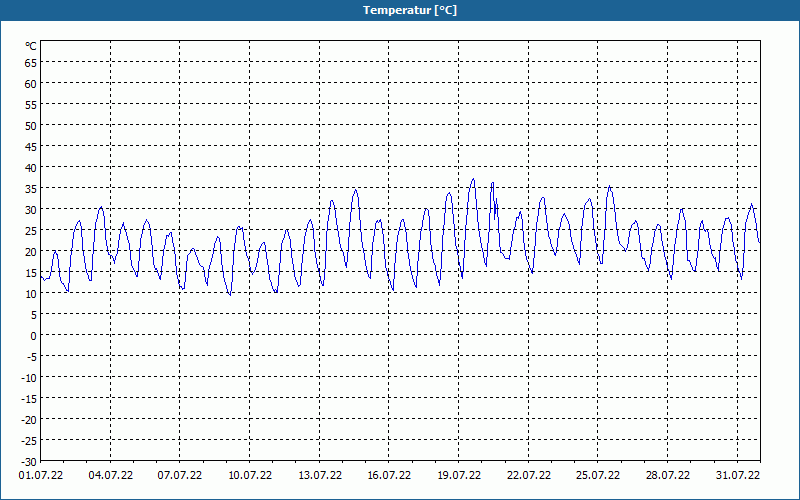Click the Temperatur [°C] chart title

click(410, 10)
